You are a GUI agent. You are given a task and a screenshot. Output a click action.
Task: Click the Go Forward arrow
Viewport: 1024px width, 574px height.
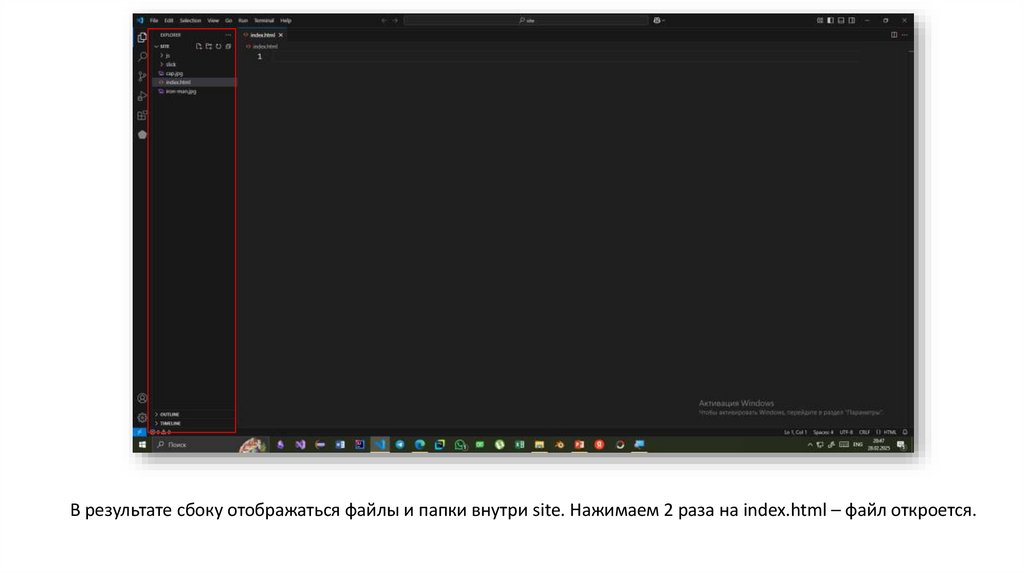click(x=395, y=20)
